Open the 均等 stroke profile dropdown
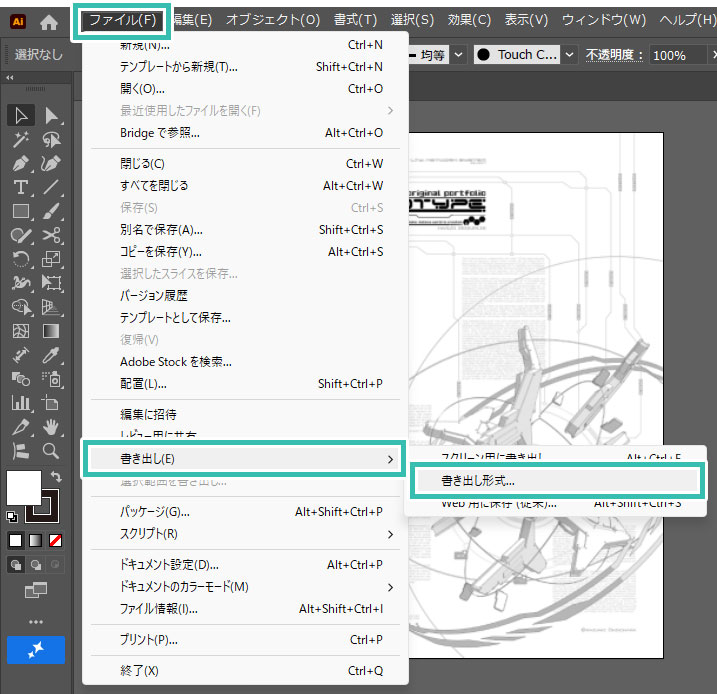This screenshot has height=694, width=717. [x=458, y=55]
